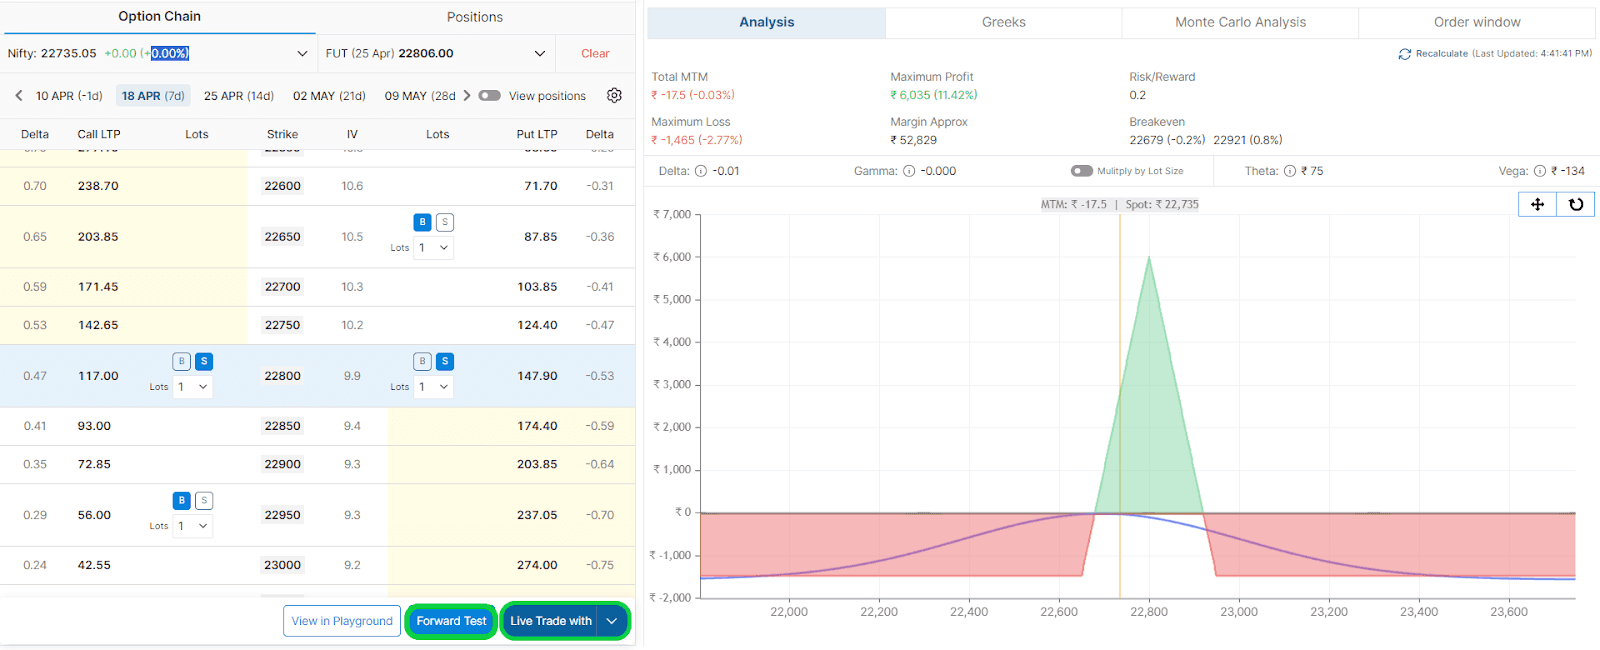
Task: Go to previous expiry dates arrow
Action: coord(19,96)
